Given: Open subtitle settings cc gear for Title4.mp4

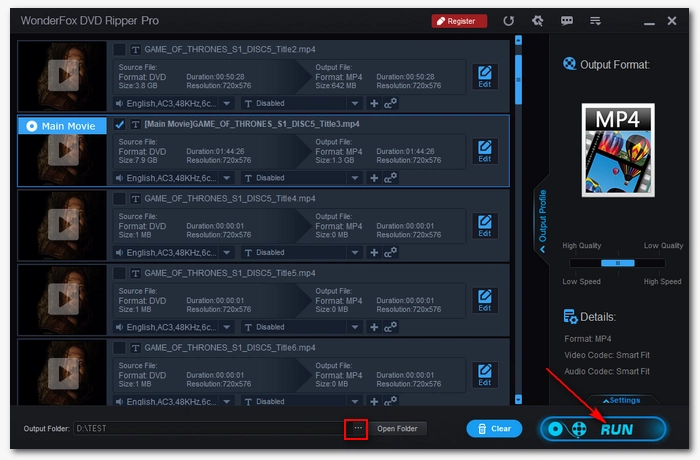Looking at the screenshot, I should (390, 252).
